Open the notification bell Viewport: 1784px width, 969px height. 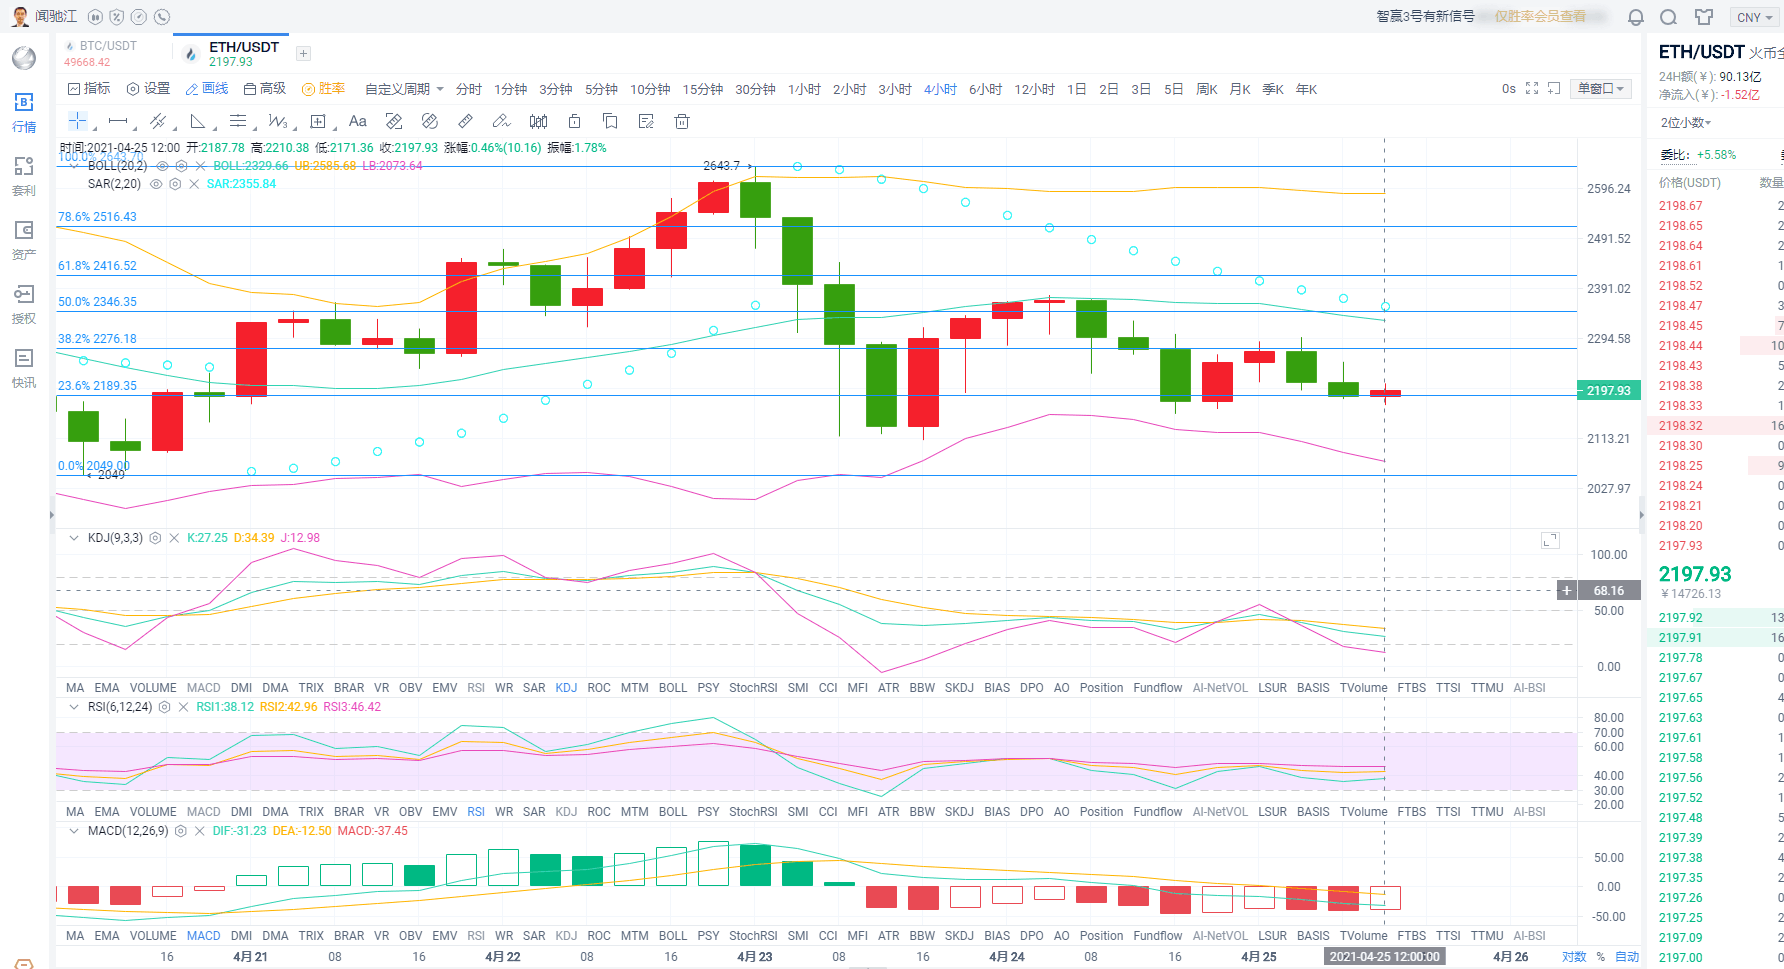coord(1636,17)
